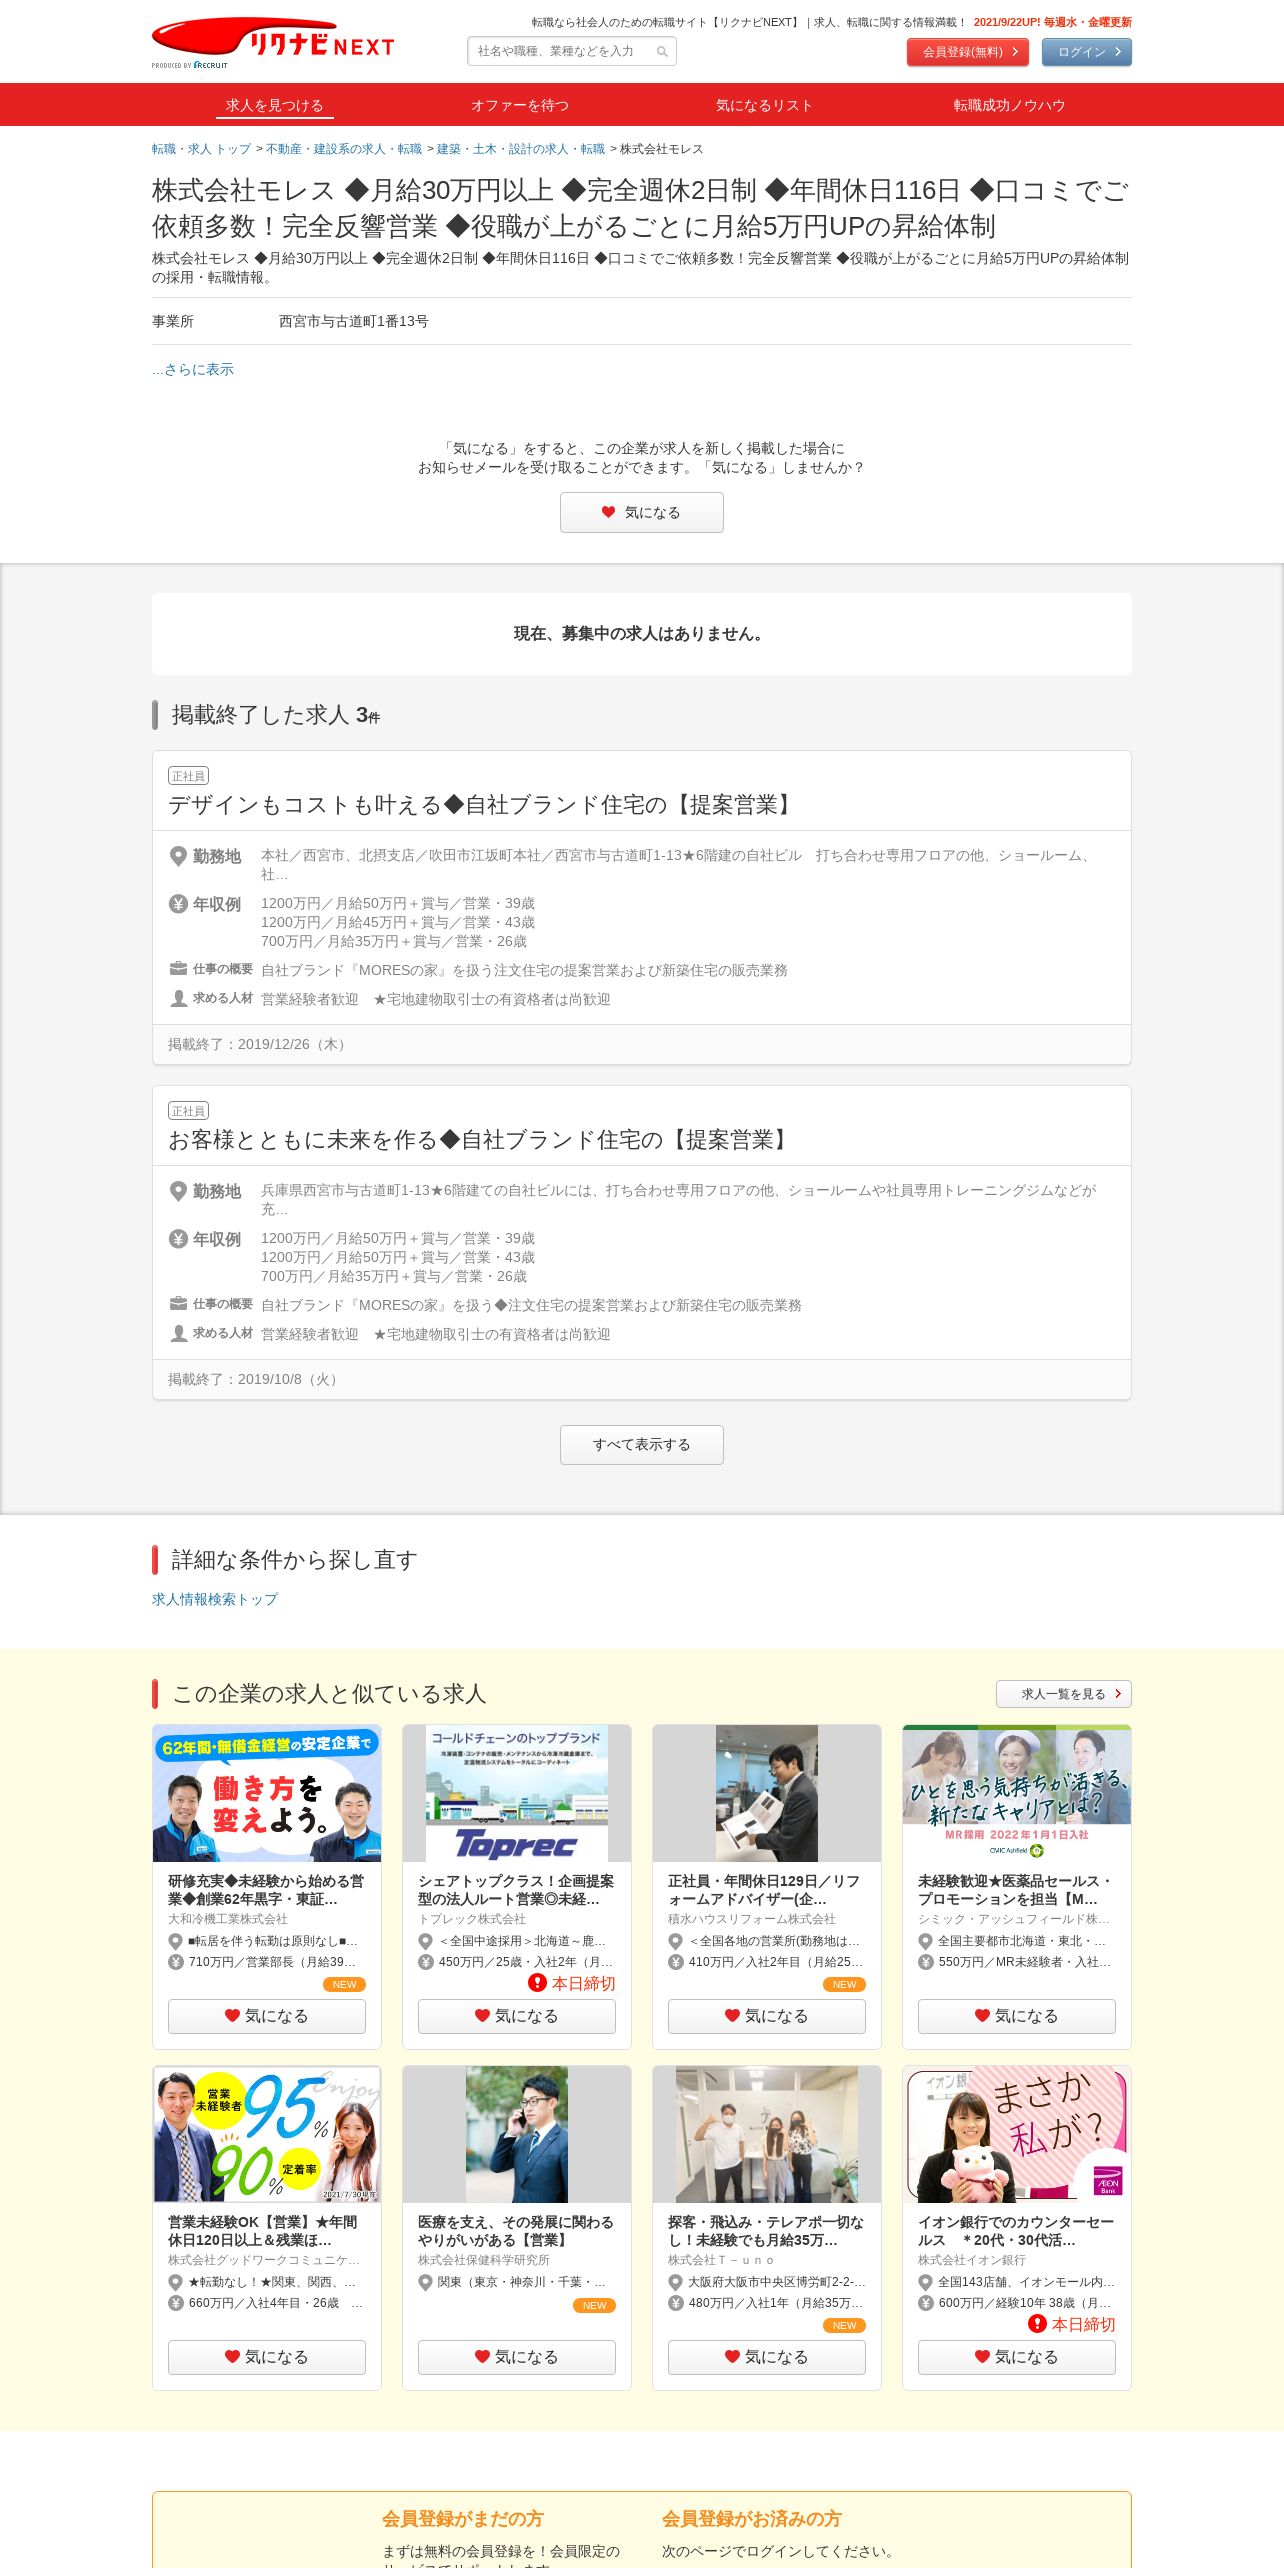Open the グッドワークコミュニケーションズ 95% banner

tap(267, 2134)
